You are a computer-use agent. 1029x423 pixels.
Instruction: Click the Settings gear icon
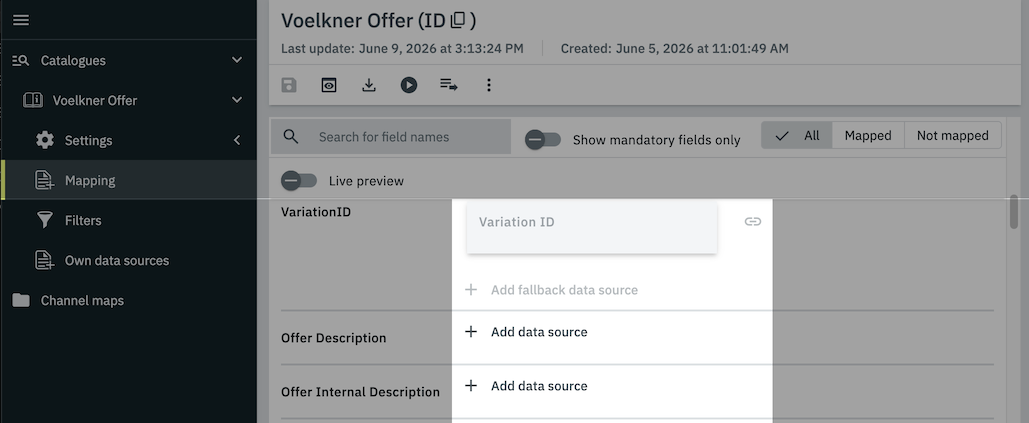[x=45, y=140]
